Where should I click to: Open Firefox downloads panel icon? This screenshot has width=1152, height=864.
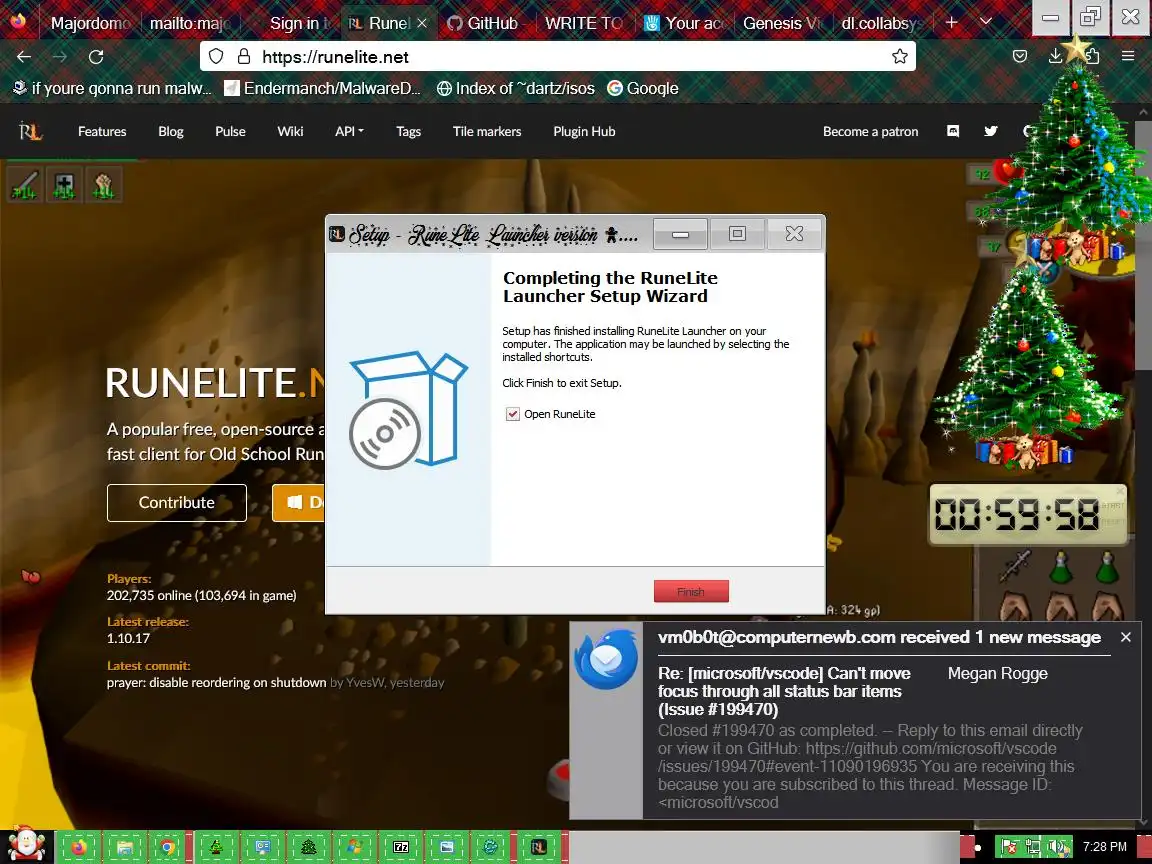[1055, 57]
